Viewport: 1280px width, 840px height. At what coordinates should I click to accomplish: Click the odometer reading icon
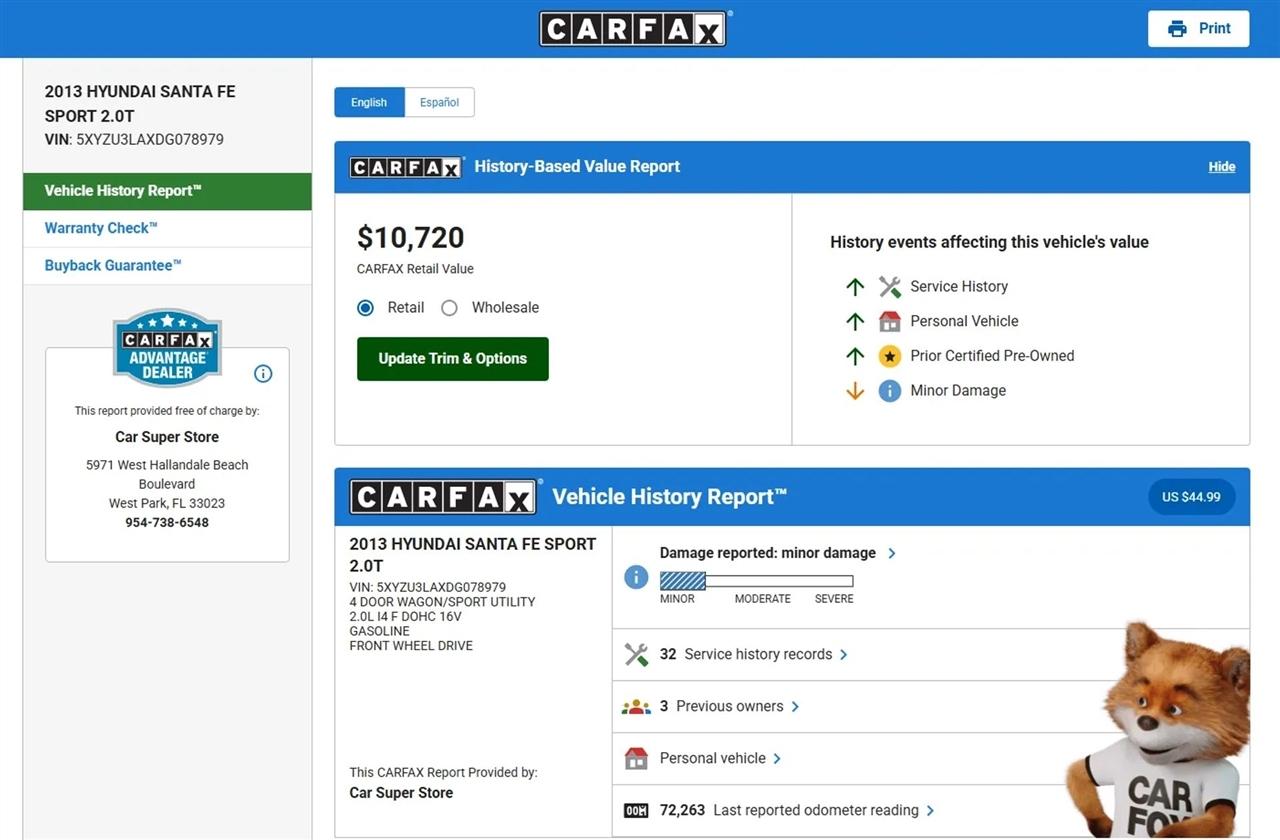coord(636,811)
